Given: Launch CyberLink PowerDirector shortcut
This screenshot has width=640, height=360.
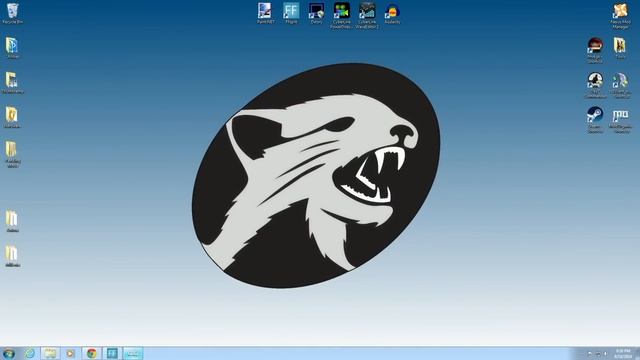Looking at the screenshot, I should click(342, 16).
